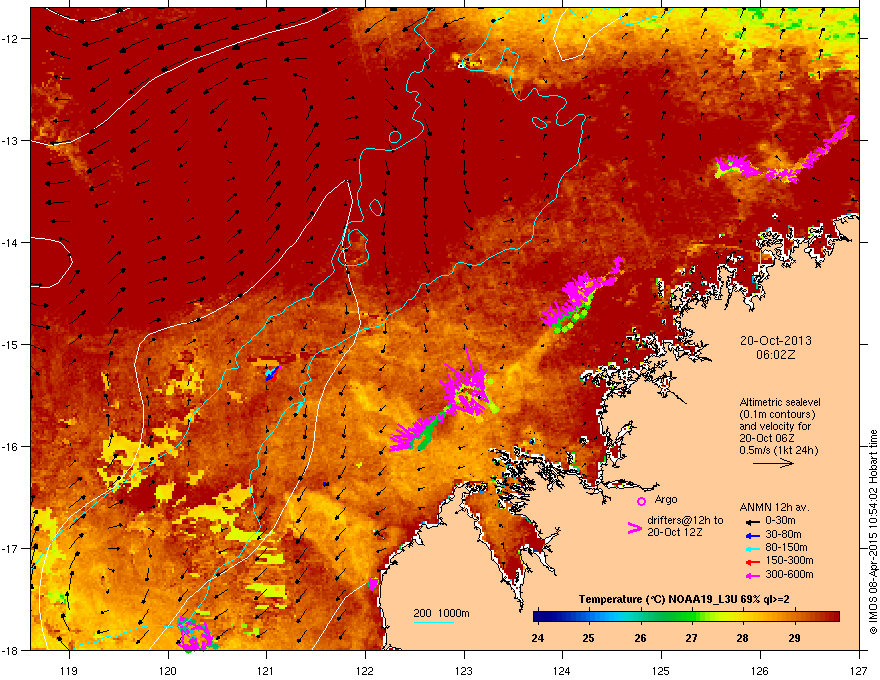Click the black 0-30m arrow in legend
Screen dimensions: 880x680
[x=753, y=522]
